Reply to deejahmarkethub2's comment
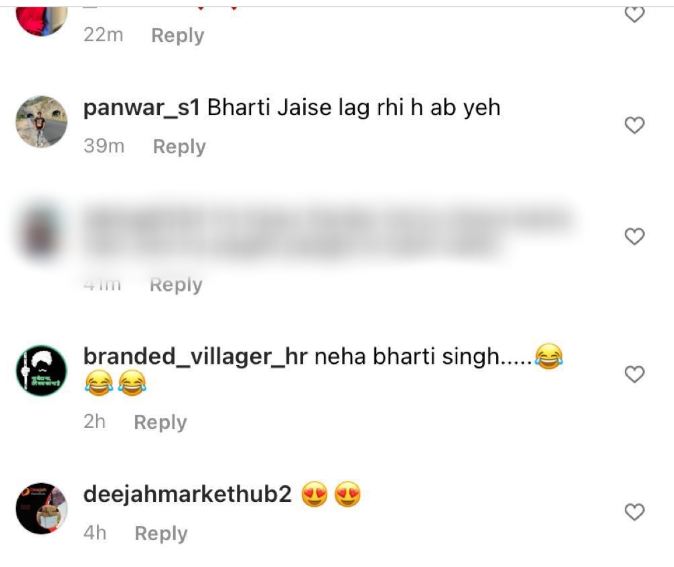Image resolution: width=674 pixels, height=567 pixels. point(161,533)
